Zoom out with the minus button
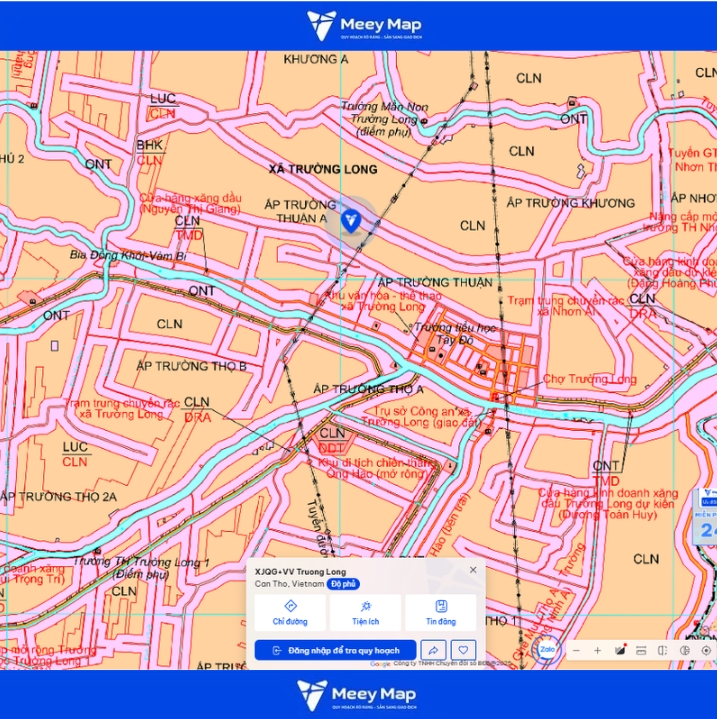This screenshot has height=719, width=717. 577,651
